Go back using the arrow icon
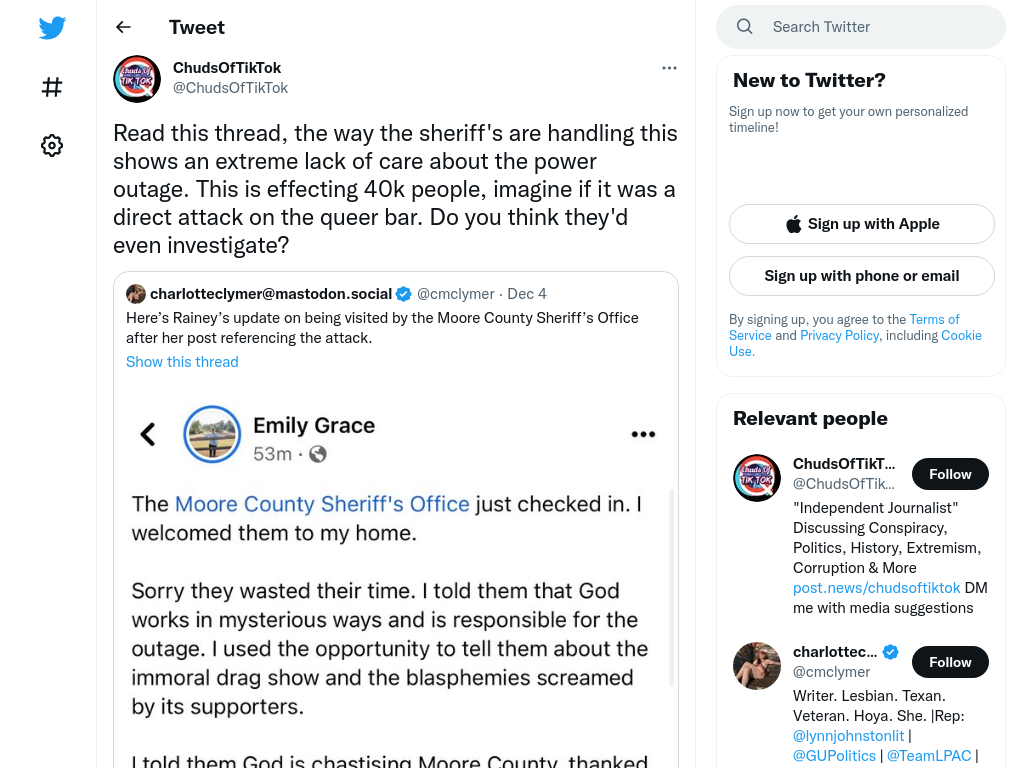 click(123, 27)
